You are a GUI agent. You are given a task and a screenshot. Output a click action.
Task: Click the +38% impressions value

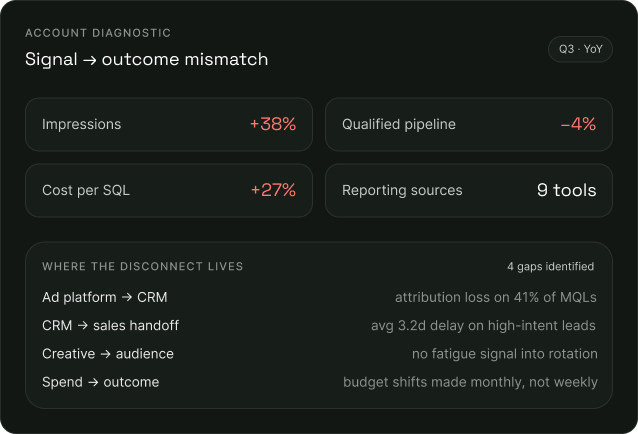point(273,124)
